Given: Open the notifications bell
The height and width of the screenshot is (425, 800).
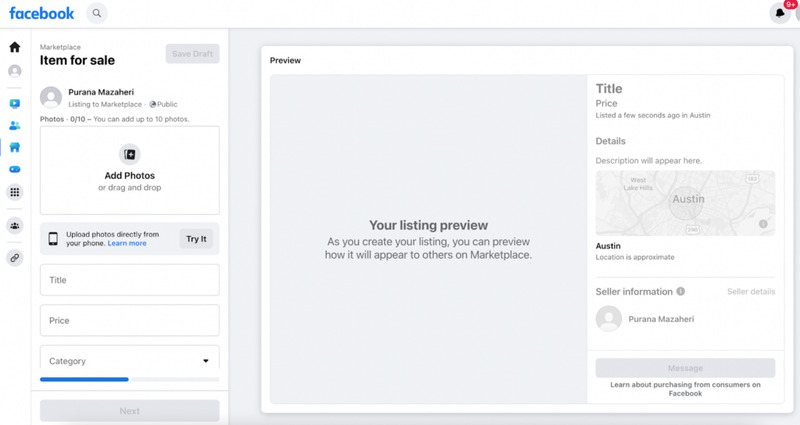Looking at the screenshot, I should pyautogui.click(x=779, y=13).
